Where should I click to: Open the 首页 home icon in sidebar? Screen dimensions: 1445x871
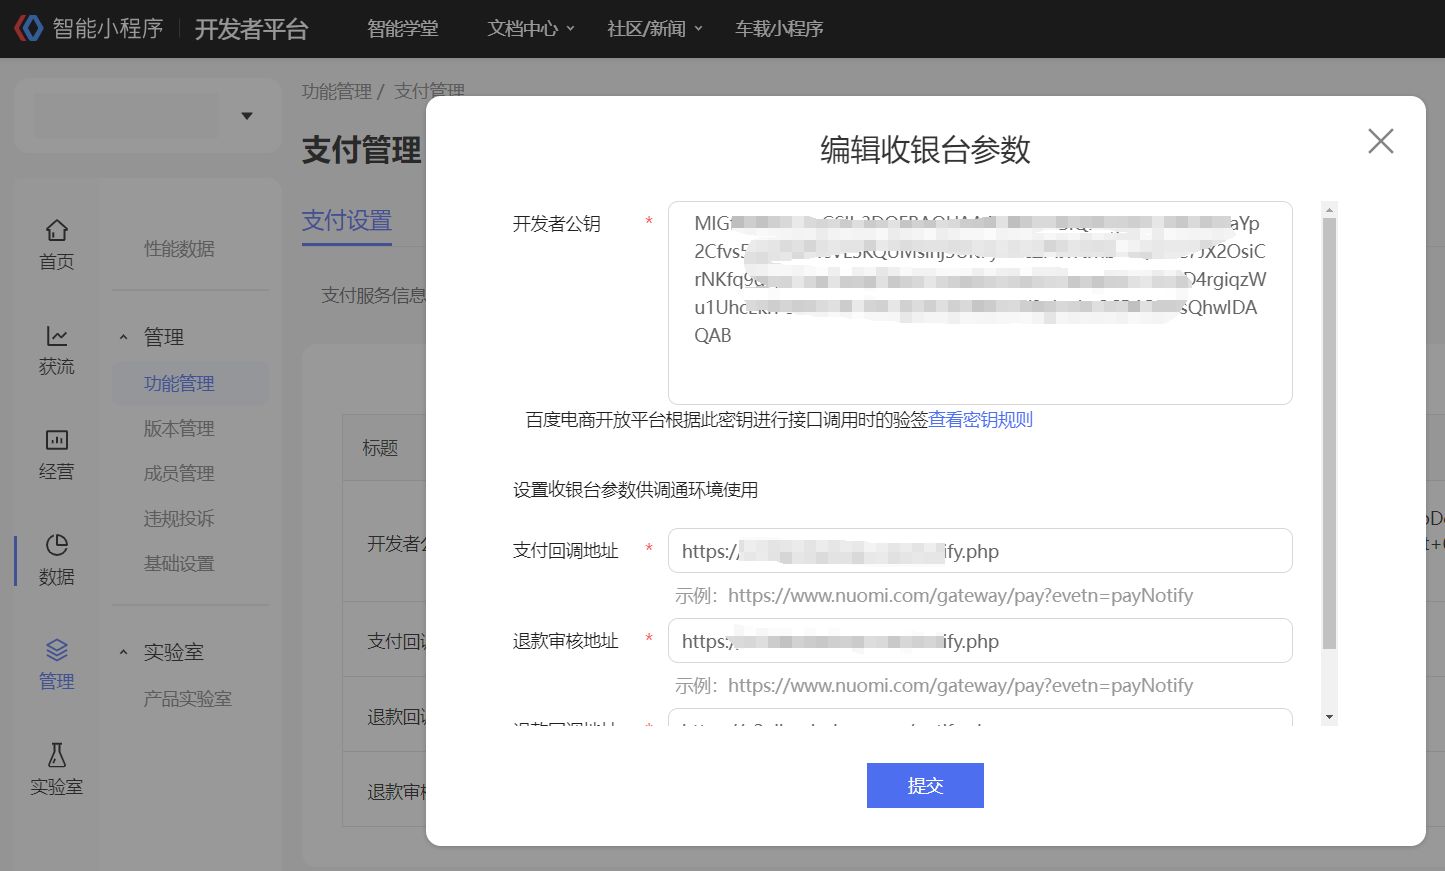[x=57, y=231]
